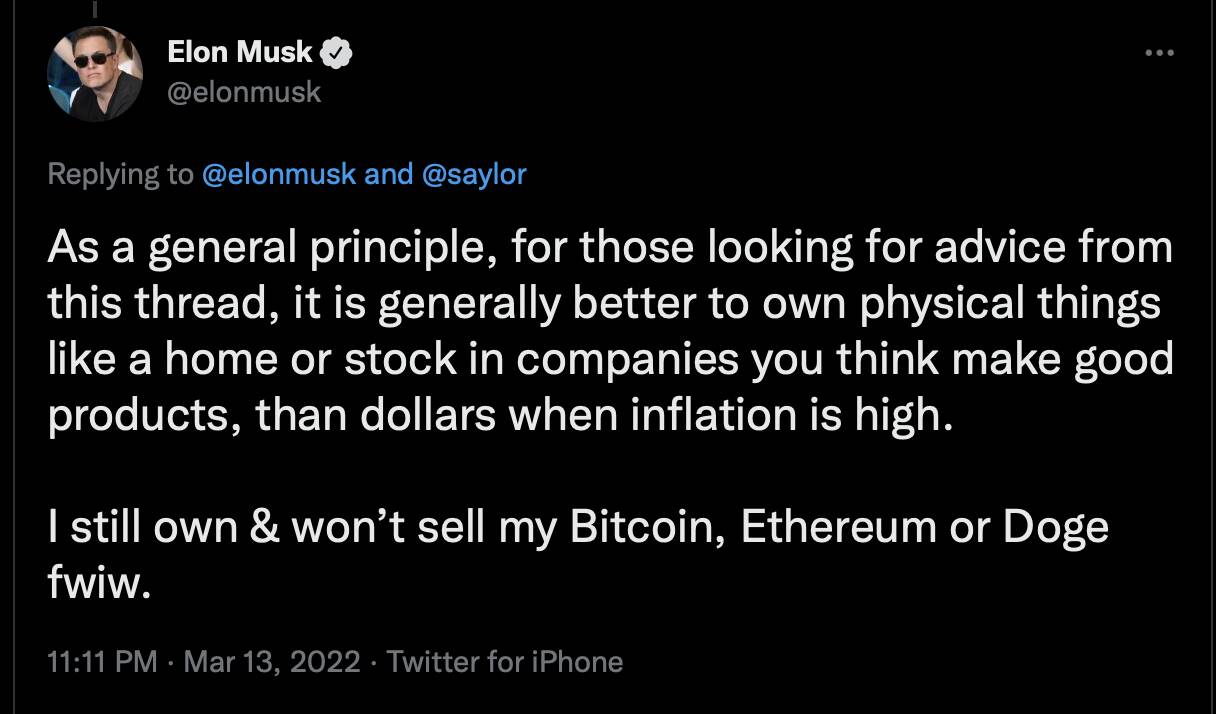Click the @elonmusk handle under the name
Image resolution: width=1216 pixels, height=714 pixels.
coord(245,92)
